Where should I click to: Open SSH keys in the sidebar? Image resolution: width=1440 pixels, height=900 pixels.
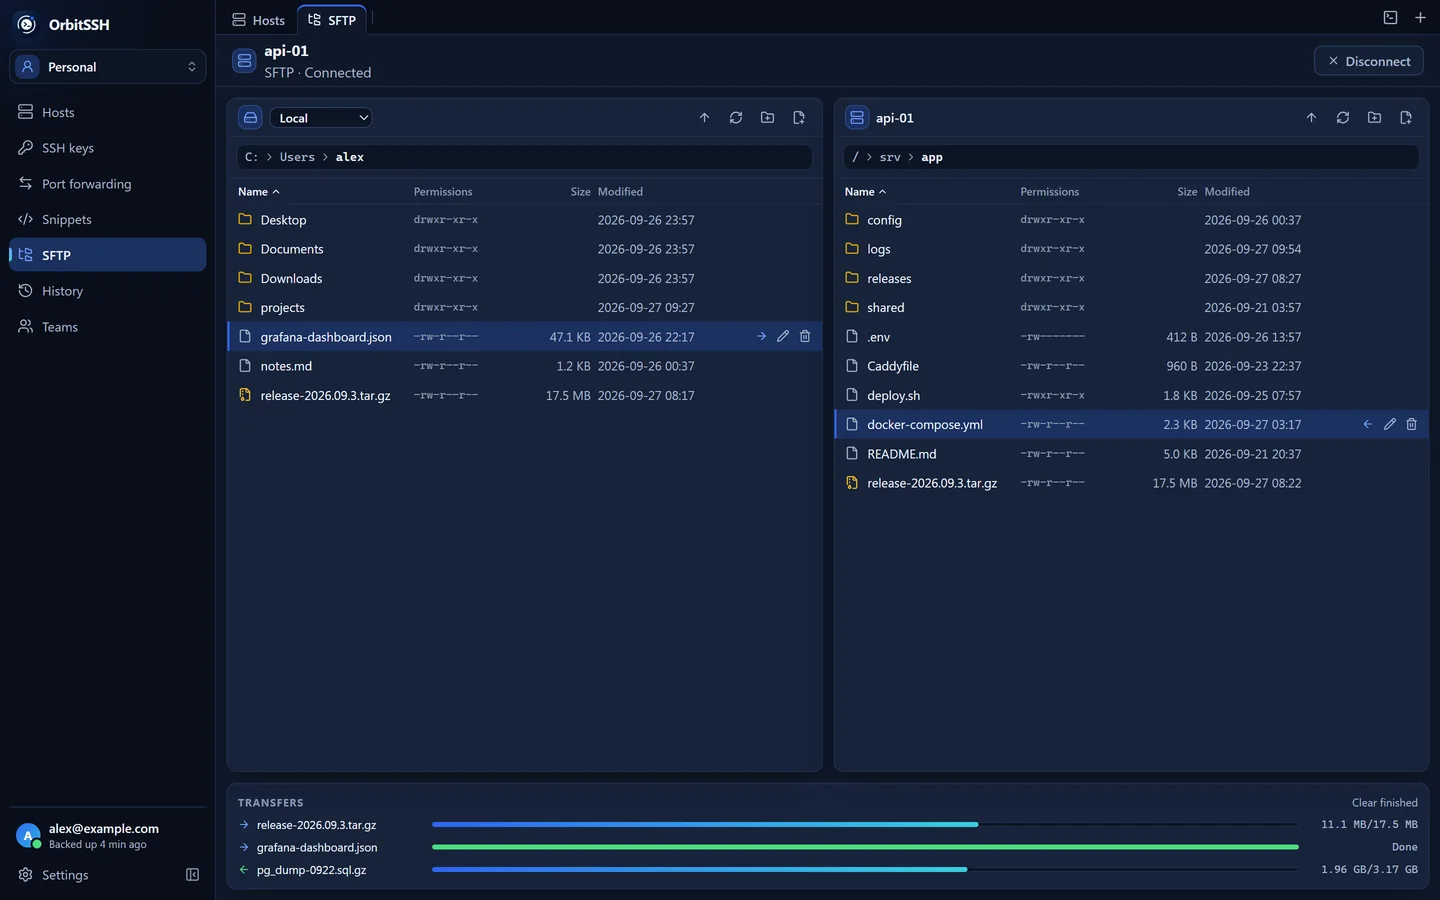108,148
